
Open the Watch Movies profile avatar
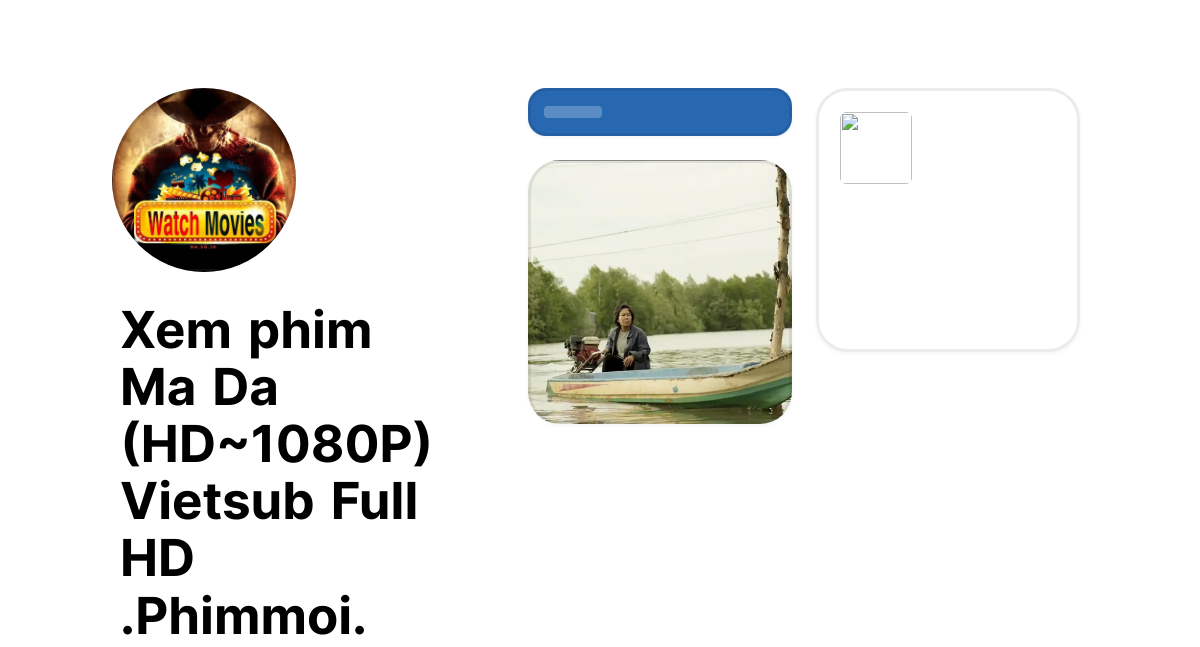(x=204, y=180)
